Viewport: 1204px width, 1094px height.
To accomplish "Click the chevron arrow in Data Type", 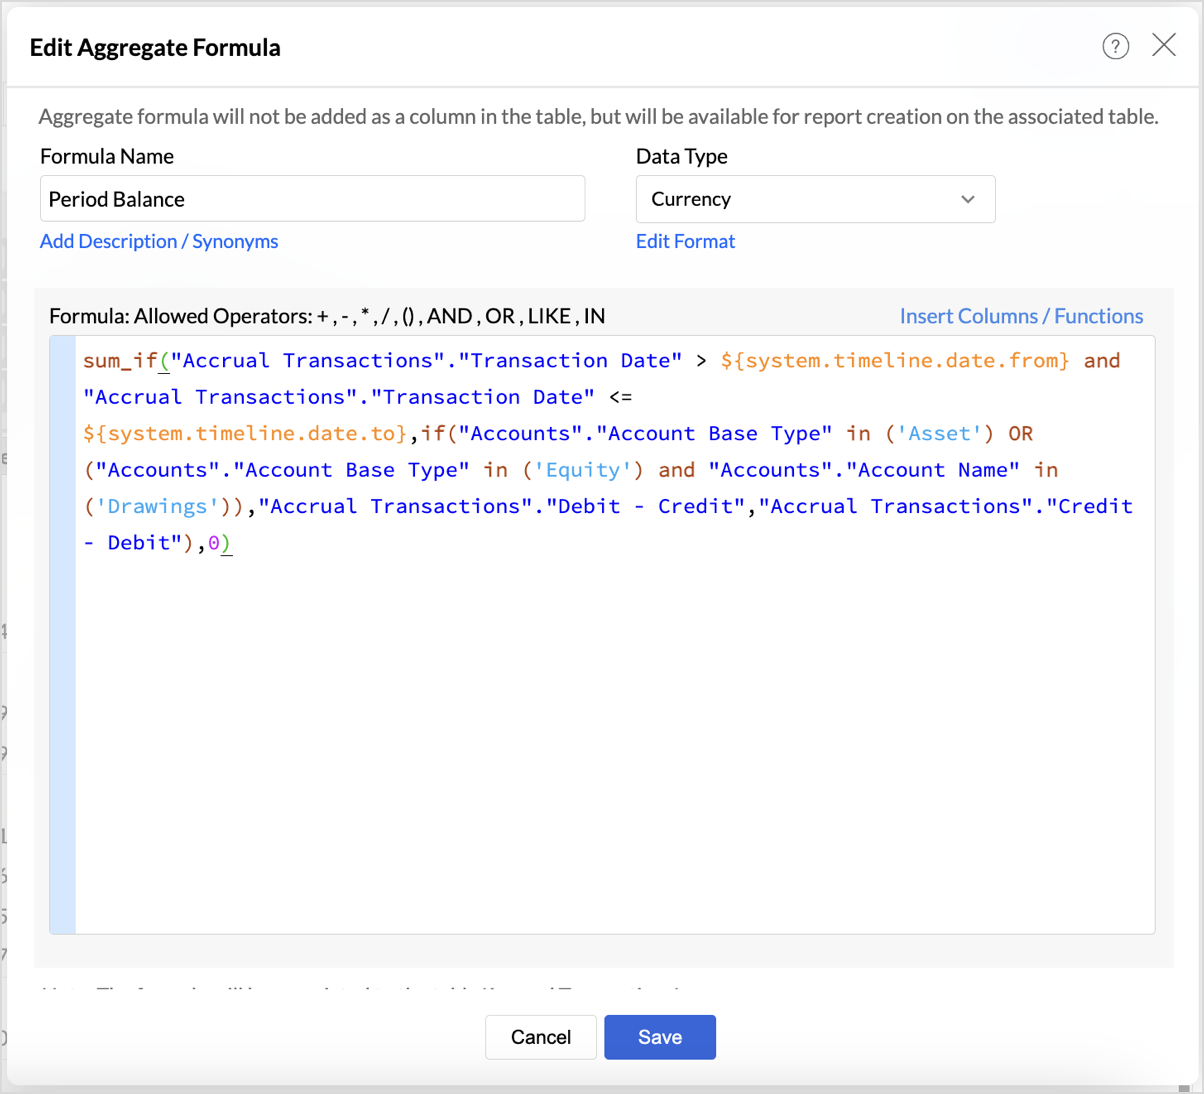I will coord(967,199).
